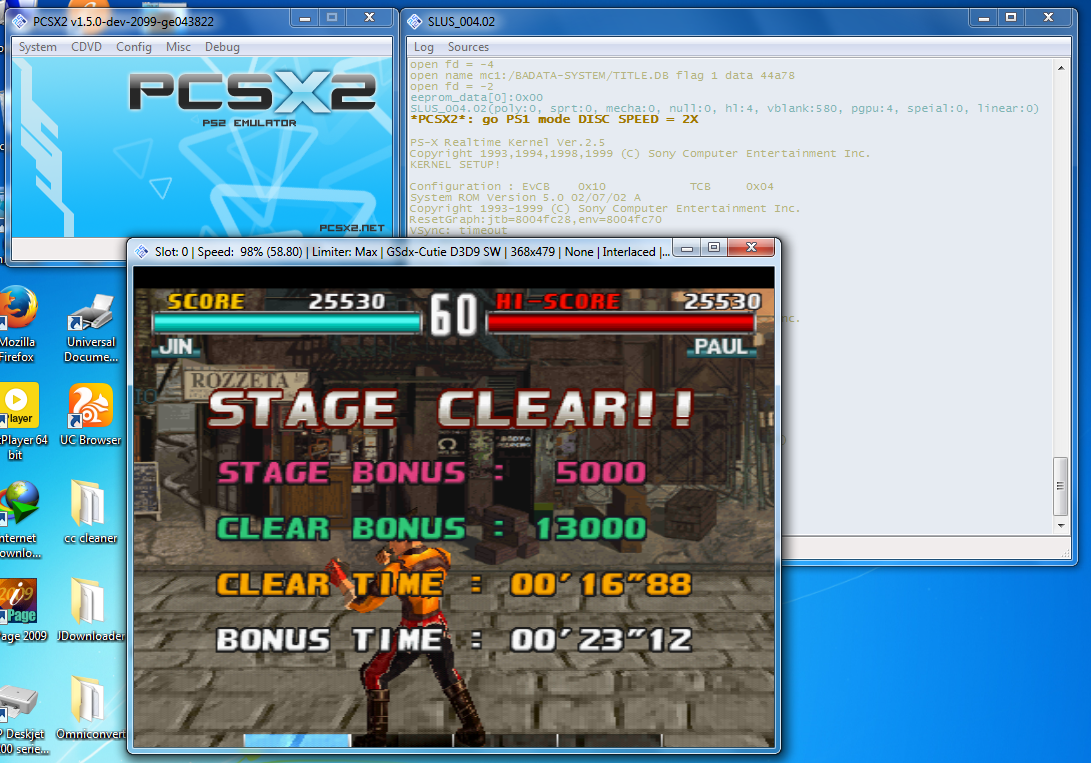This screenshot has width=1091, height=763.
Task: Open the CDVD menu in PCSX2
Action: click(x=86, y=47)
